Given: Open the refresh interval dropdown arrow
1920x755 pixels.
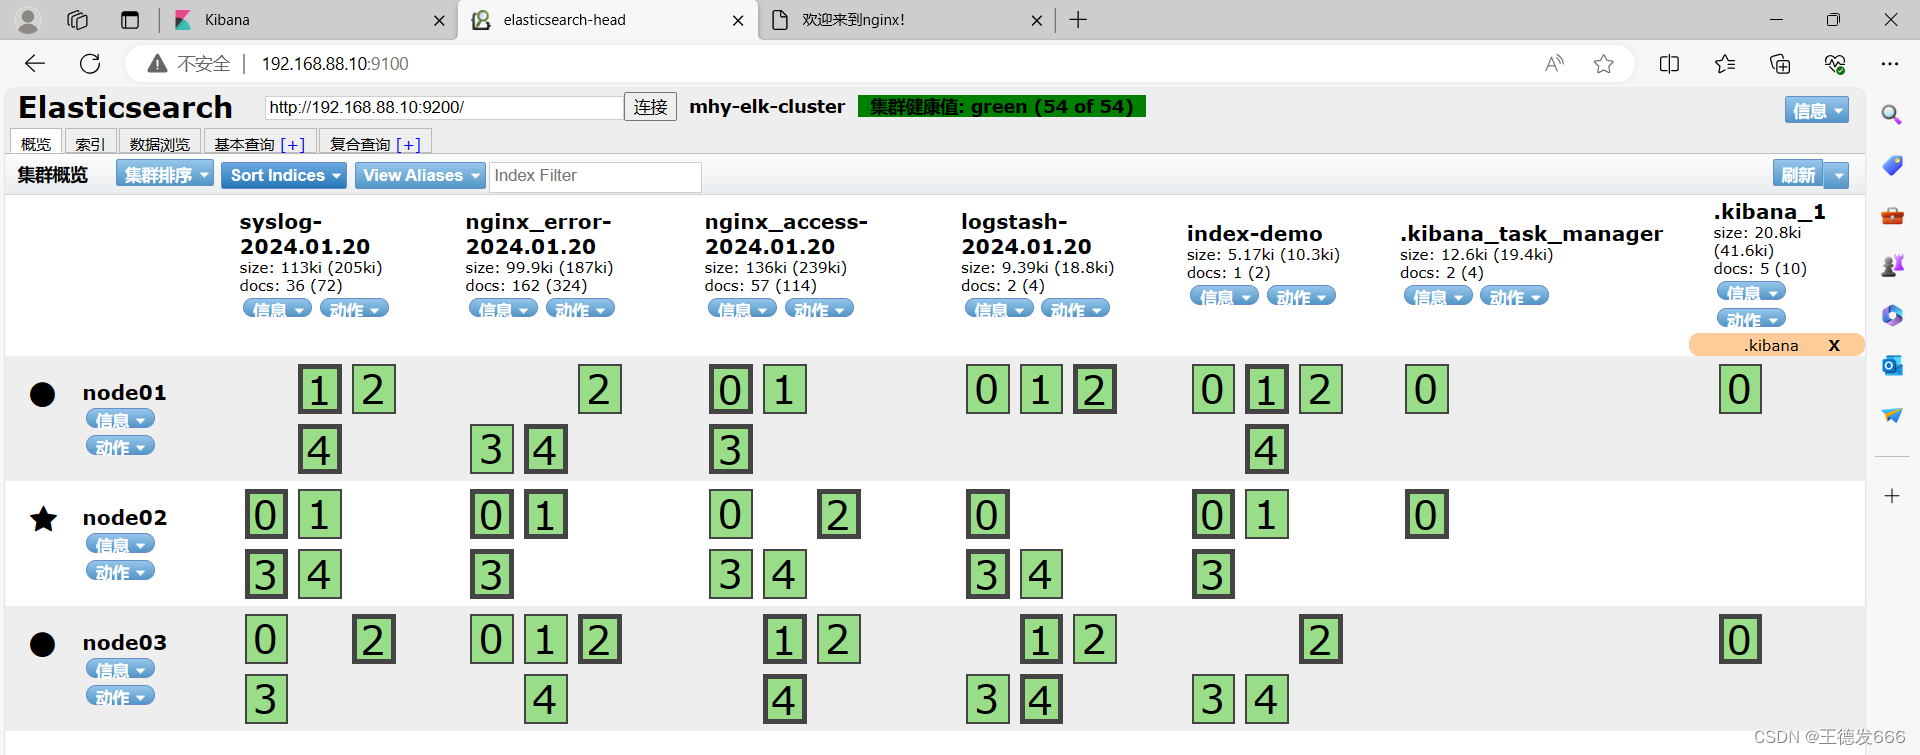Looking at the screenshot, I should point(1837,175).
